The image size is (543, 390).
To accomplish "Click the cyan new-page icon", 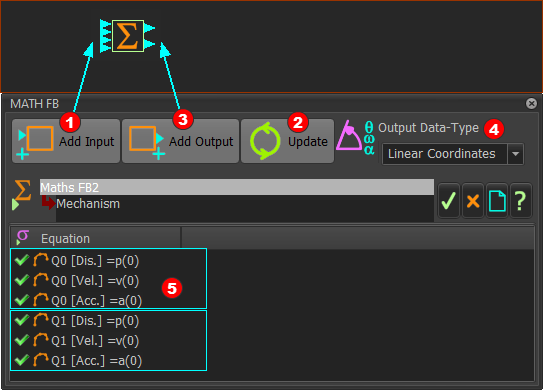I will click(x=497, y=201).
